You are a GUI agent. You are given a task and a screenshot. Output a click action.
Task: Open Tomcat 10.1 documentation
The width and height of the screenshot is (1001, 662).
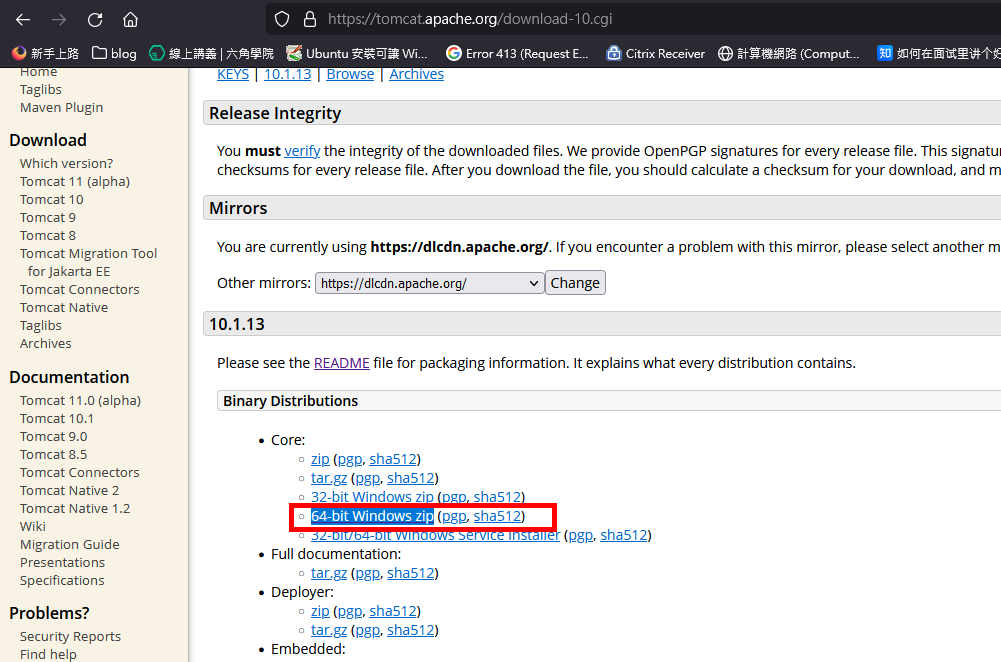coord(57,418)
